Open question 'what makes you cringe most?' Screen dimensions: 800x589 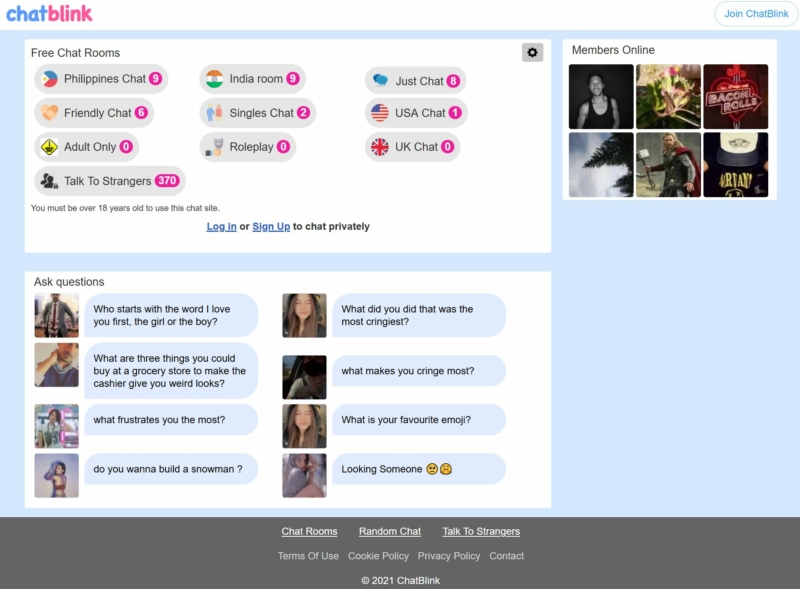click(419, 371)
